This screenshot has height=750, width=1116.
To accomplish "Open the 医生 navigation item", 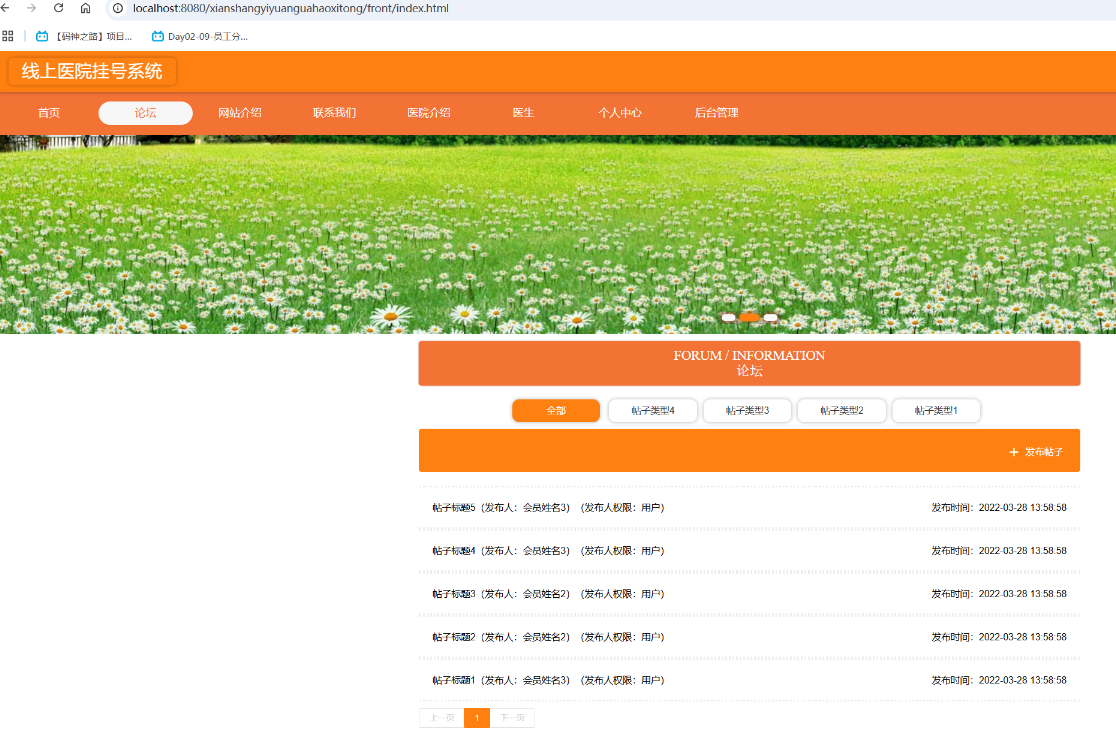I will 522,112.
